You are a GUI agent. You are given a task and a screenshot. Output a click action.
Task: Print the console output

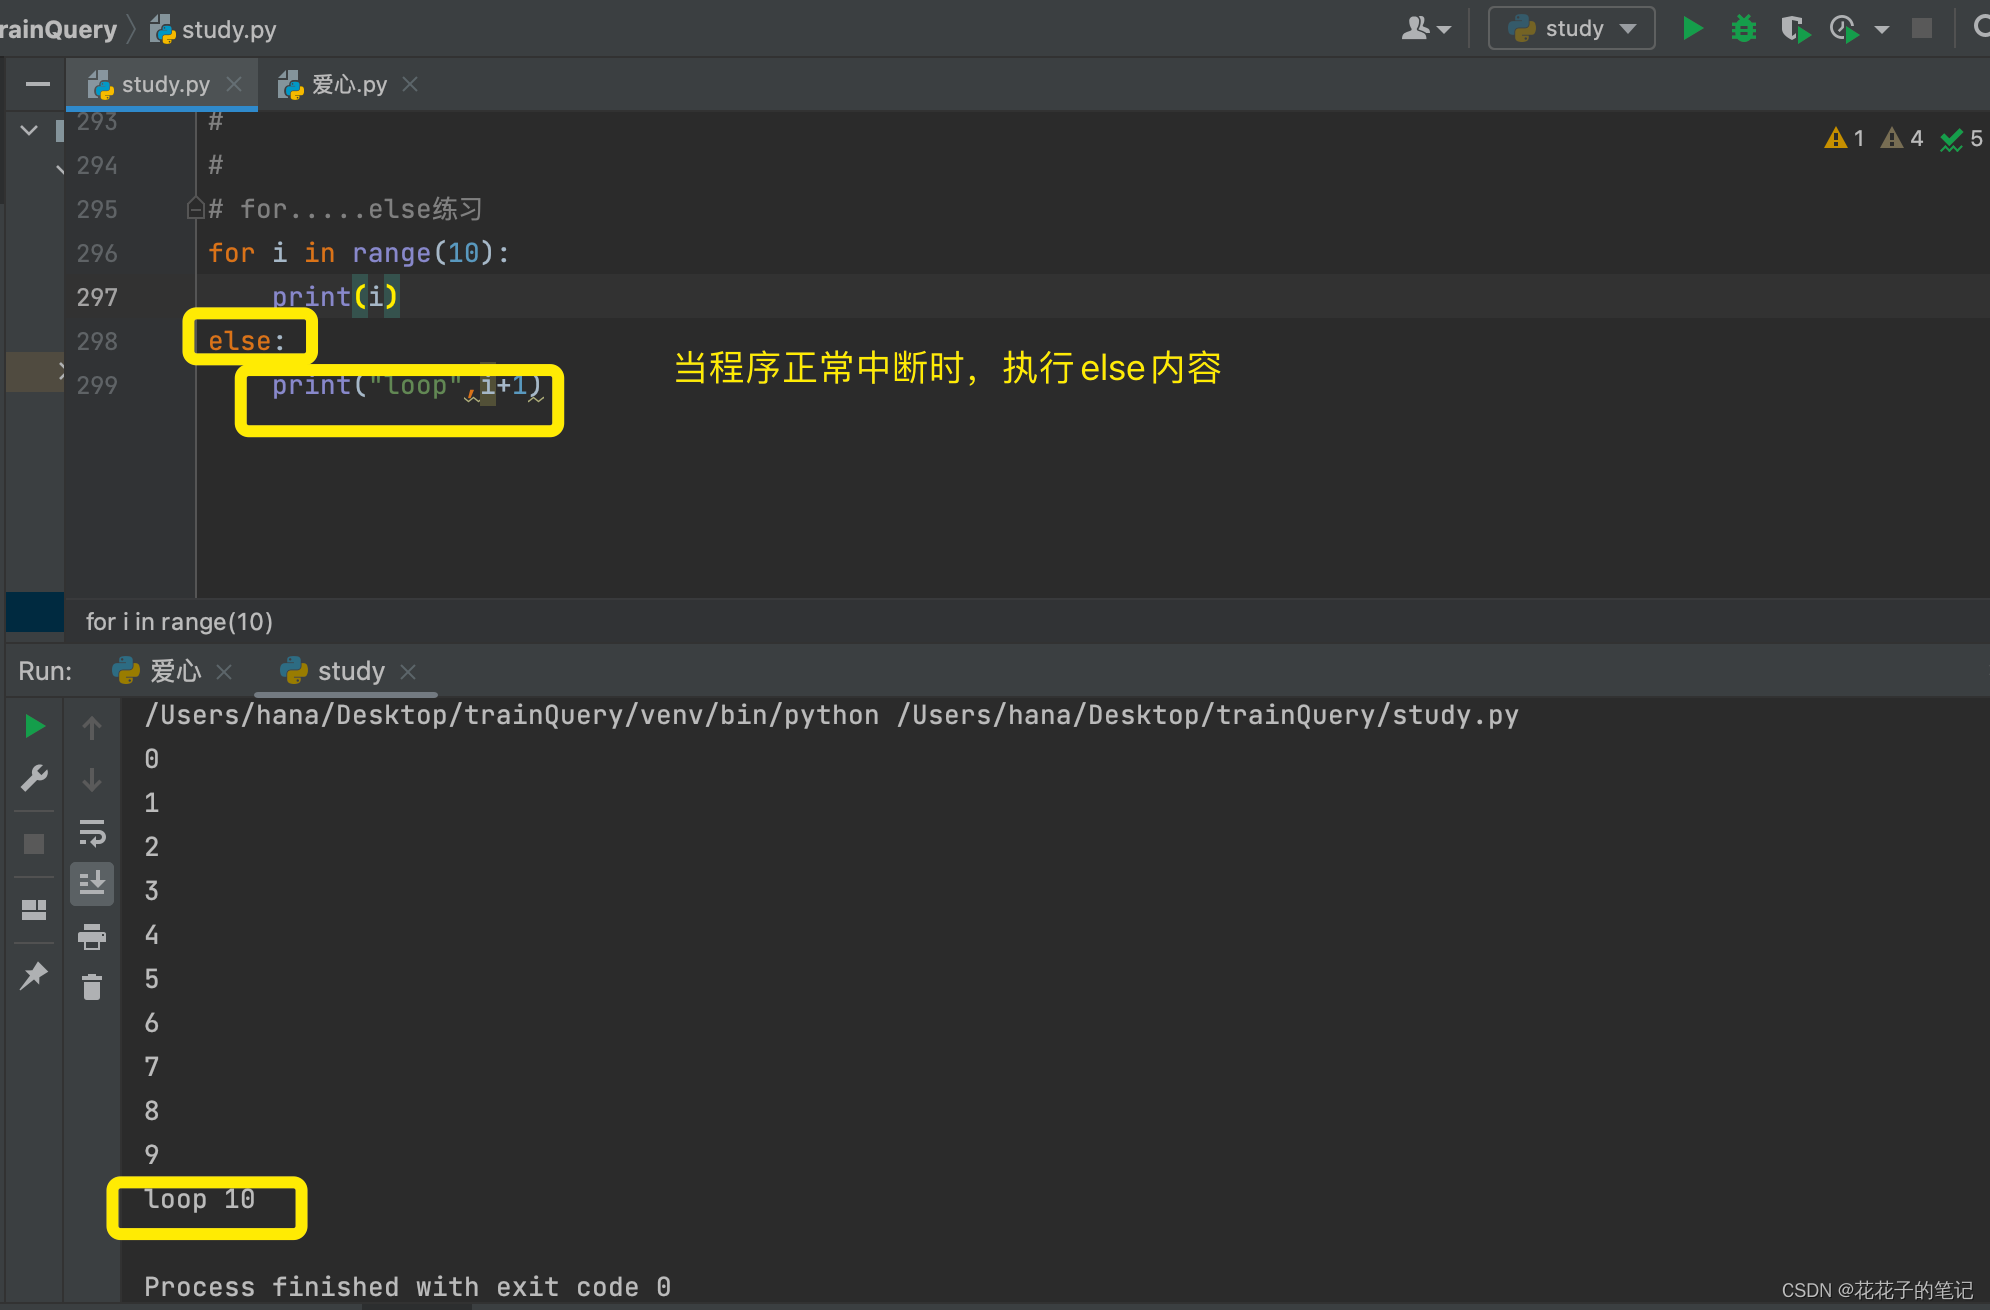pos(92,936)
